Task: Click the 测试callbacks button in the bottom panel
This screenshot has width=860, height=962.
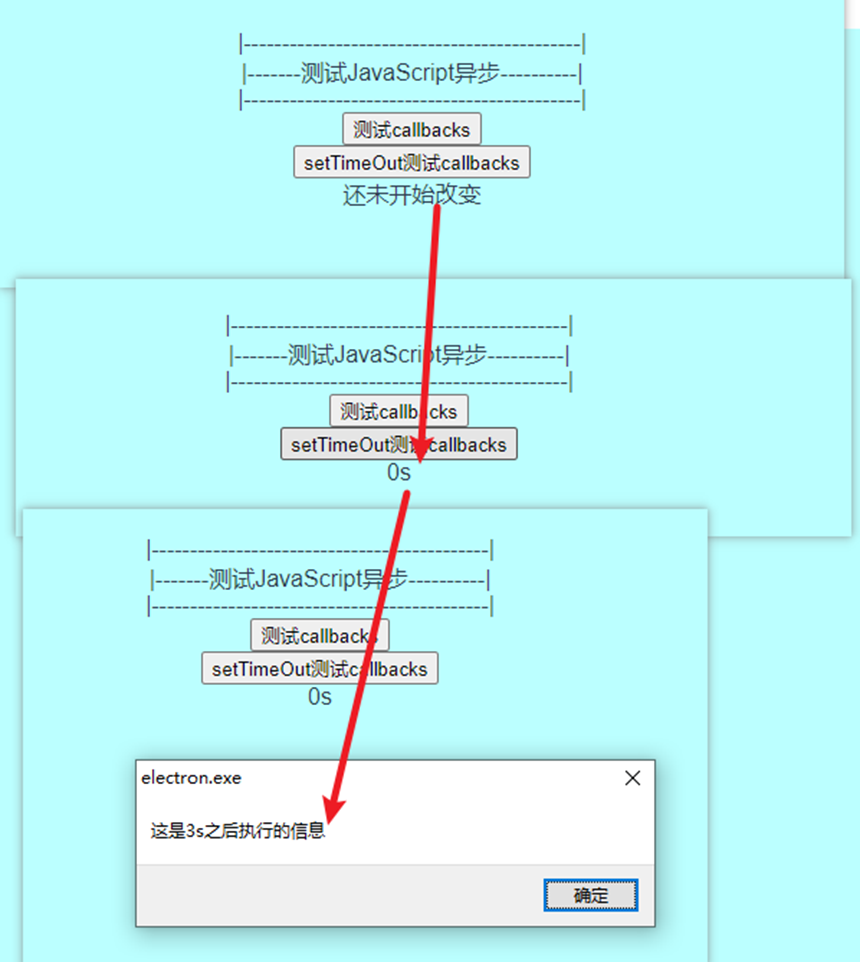Action: (x=318, y=634)
